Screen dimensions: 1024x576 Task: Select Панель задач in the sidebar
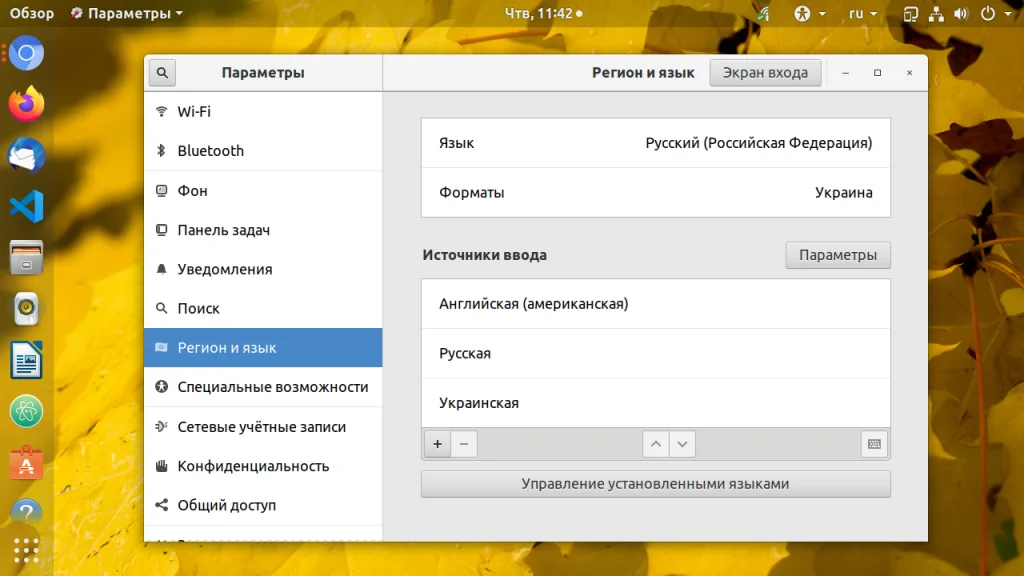263,230
